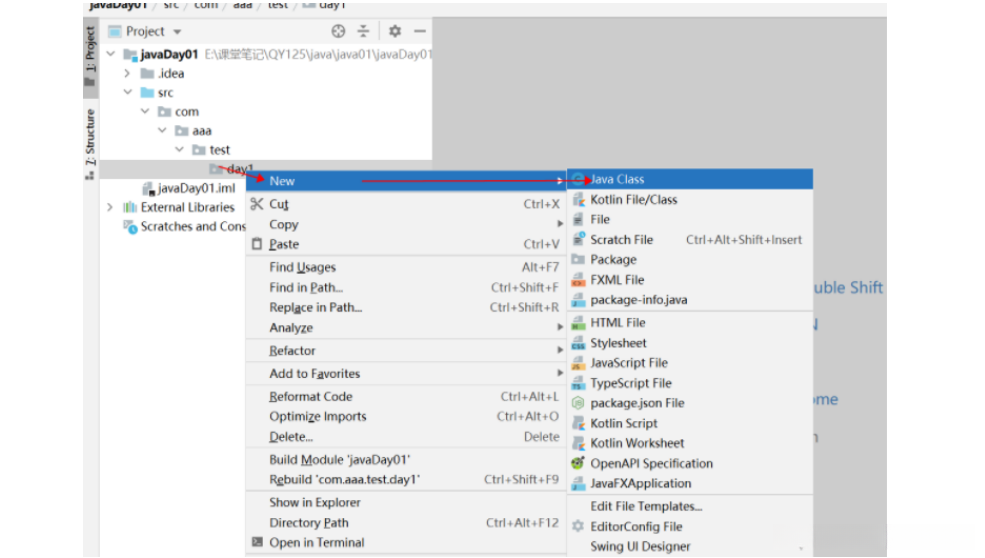This screenshot has height=558, width=985.
Task: Open the Project view dropdown
Action: 177,31
